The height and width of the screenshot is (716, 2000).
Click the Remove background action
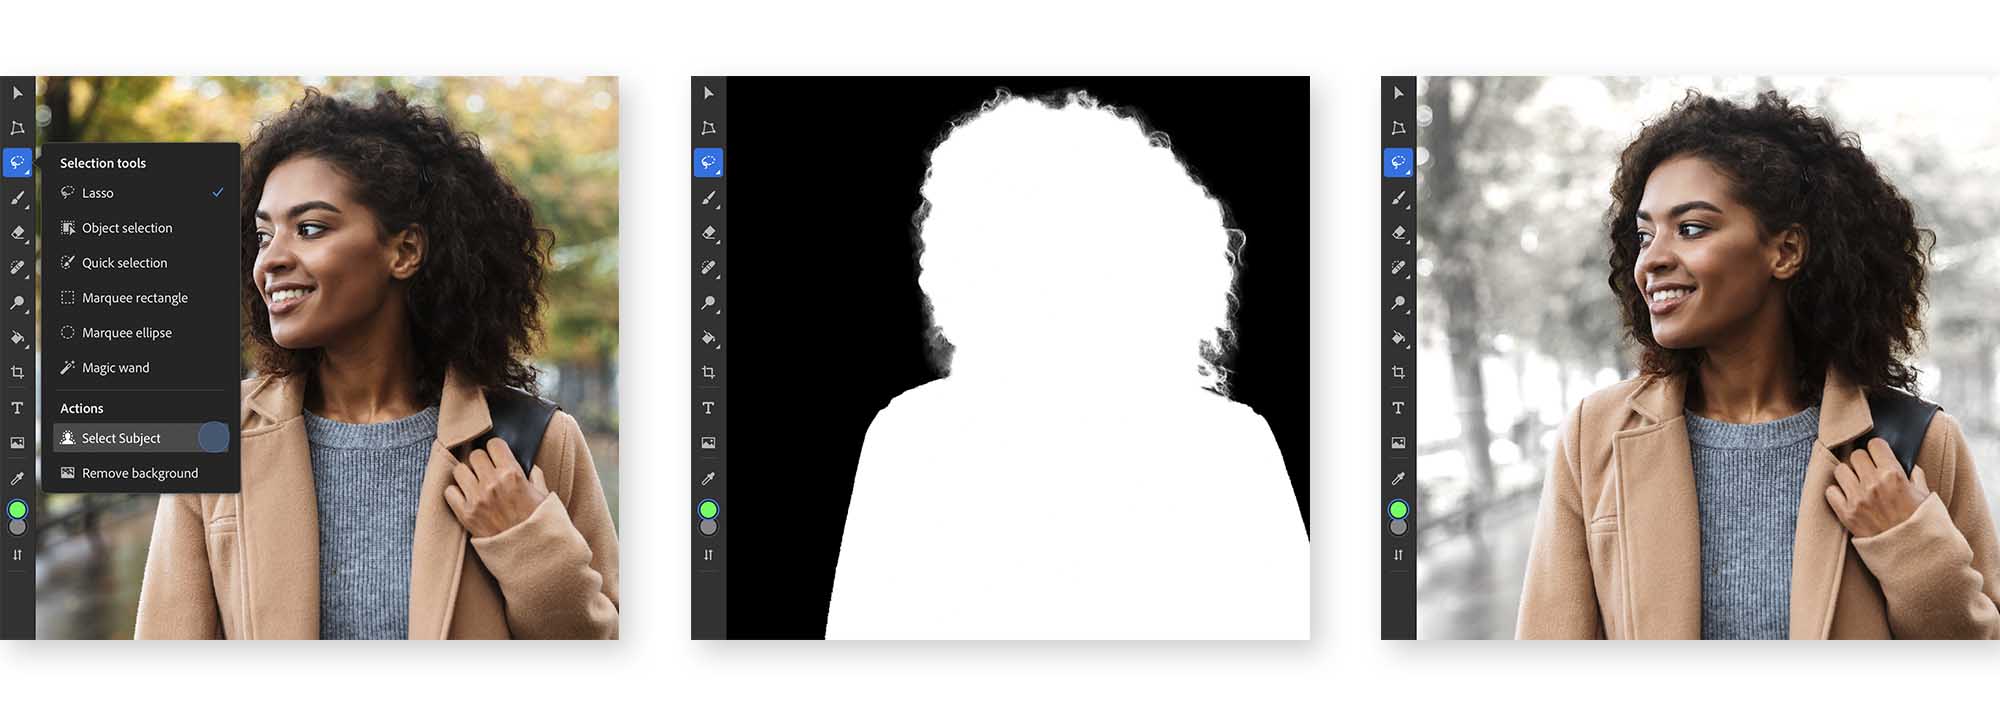coord(140,473)
